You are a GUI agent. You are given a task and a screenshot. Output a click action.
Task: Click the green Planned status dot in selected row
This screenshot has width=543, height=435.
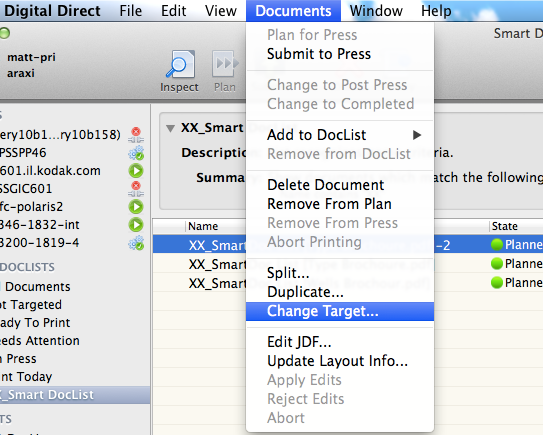tap(497, 245)
